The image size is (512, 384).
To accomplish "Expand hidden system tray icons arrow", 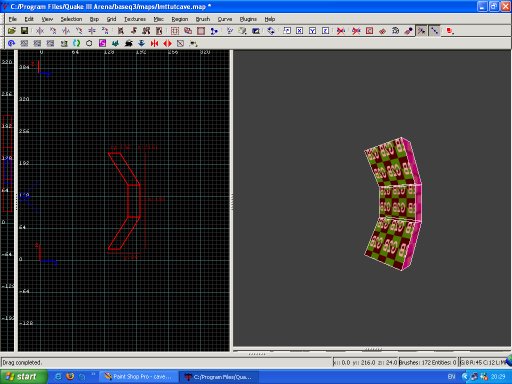I will point(465,377).
